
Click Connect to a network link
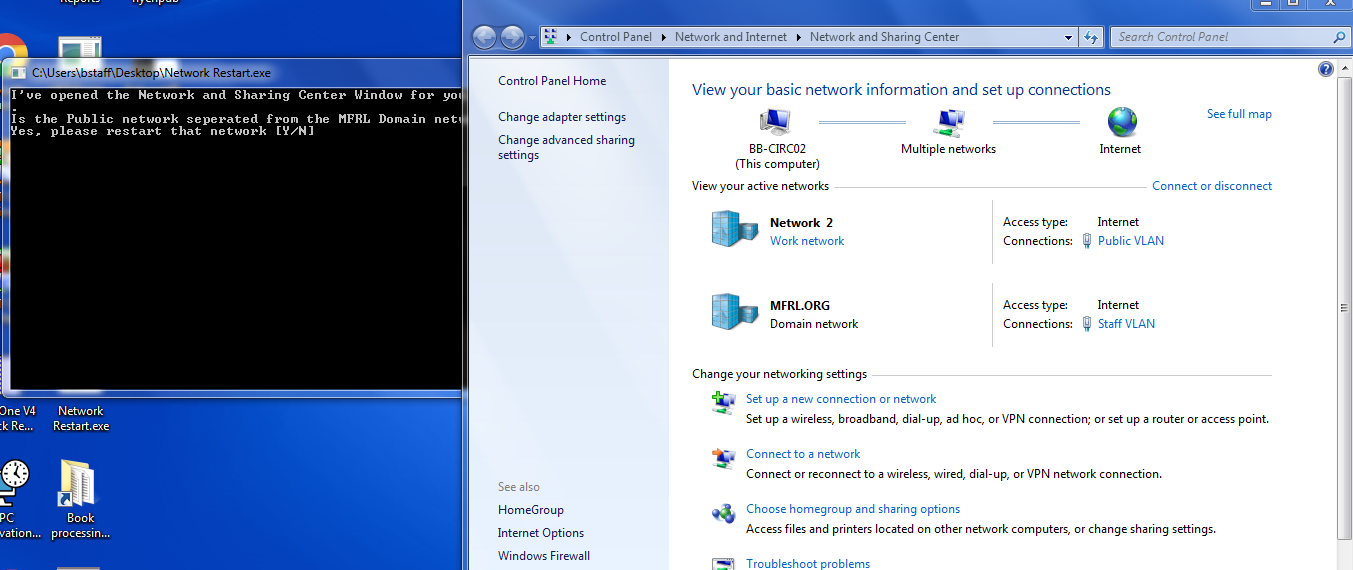(x=803, y=454)
